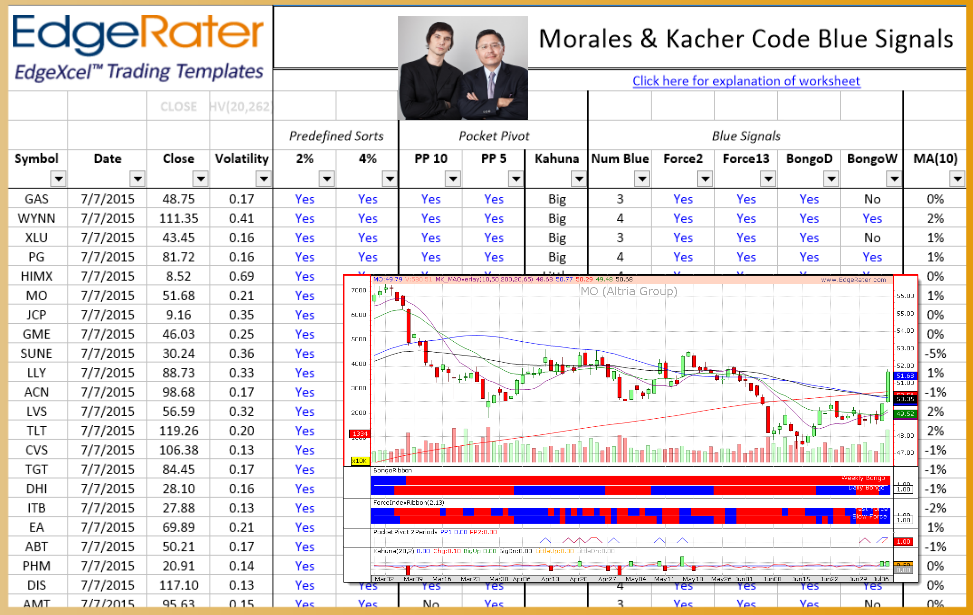Select the ITB symbol cell
This screenshot has width=973, height=615.
37,508
